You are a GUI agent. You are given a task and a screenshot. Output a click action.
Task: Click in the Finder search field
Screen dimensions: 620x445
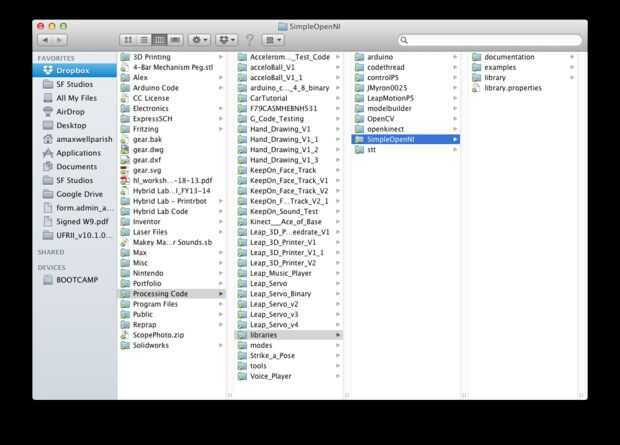tap(490, 40)
